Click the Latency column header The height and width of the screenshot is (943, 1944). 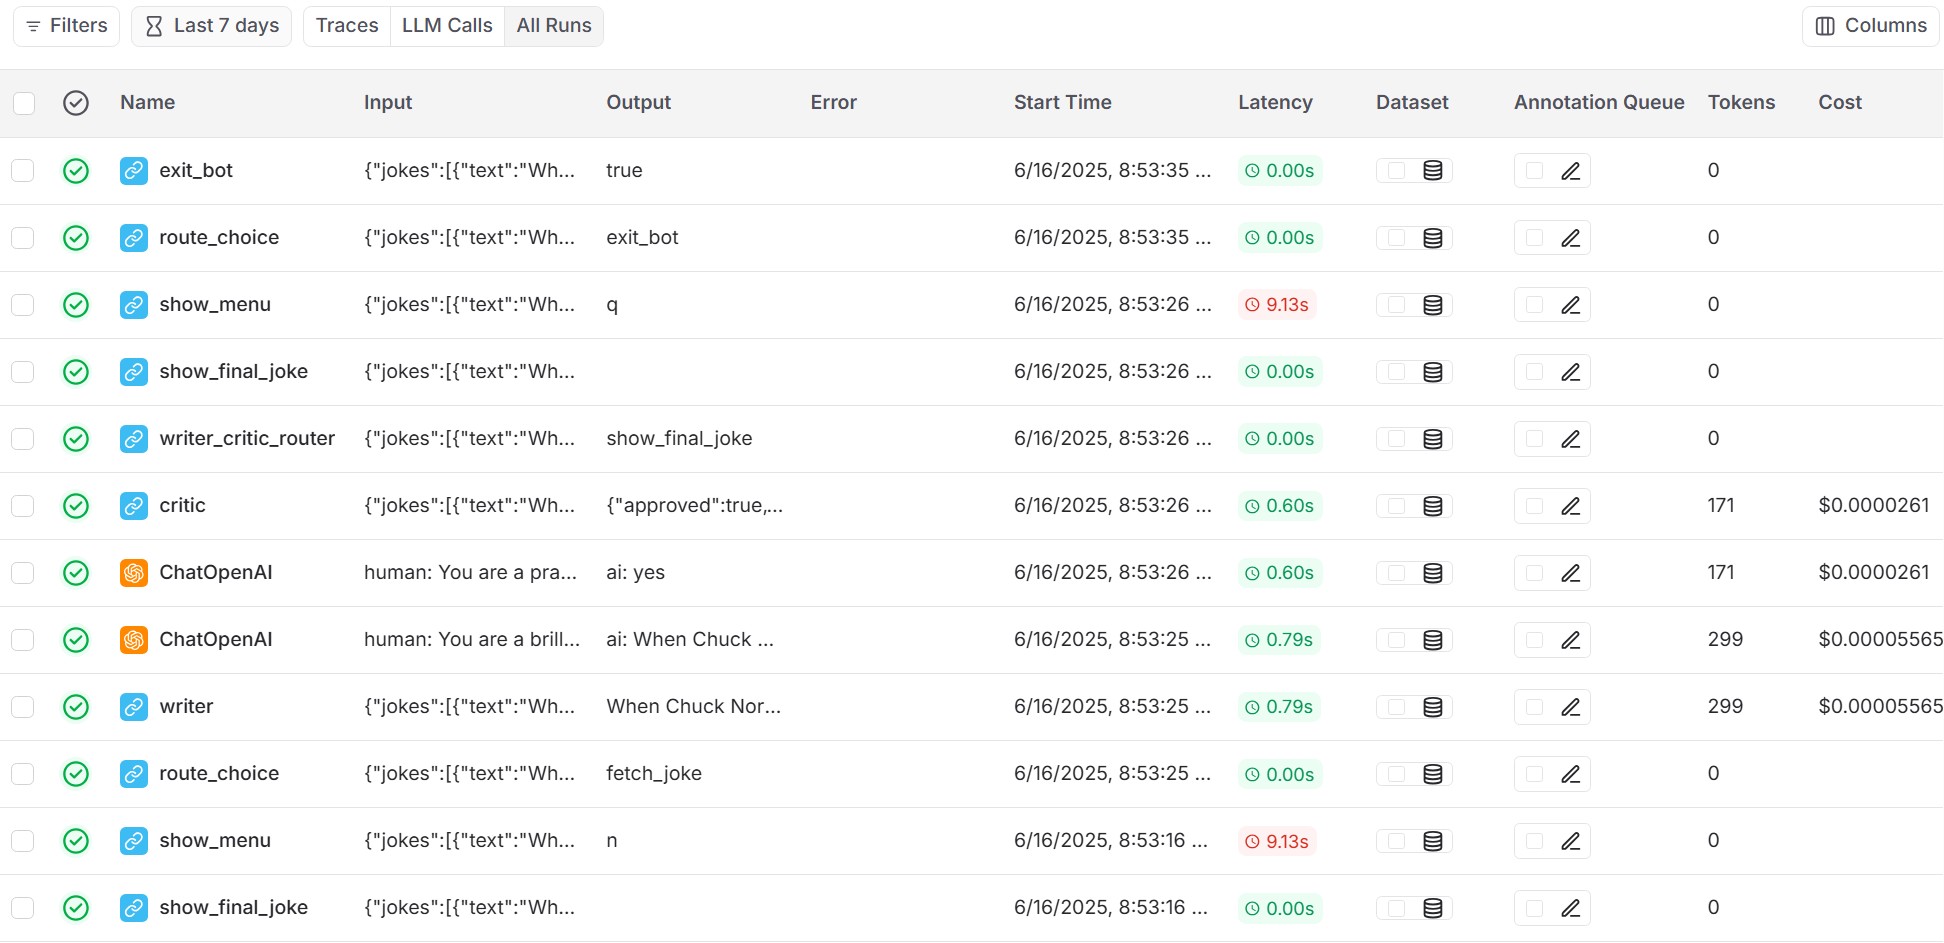pos(1275,103)
